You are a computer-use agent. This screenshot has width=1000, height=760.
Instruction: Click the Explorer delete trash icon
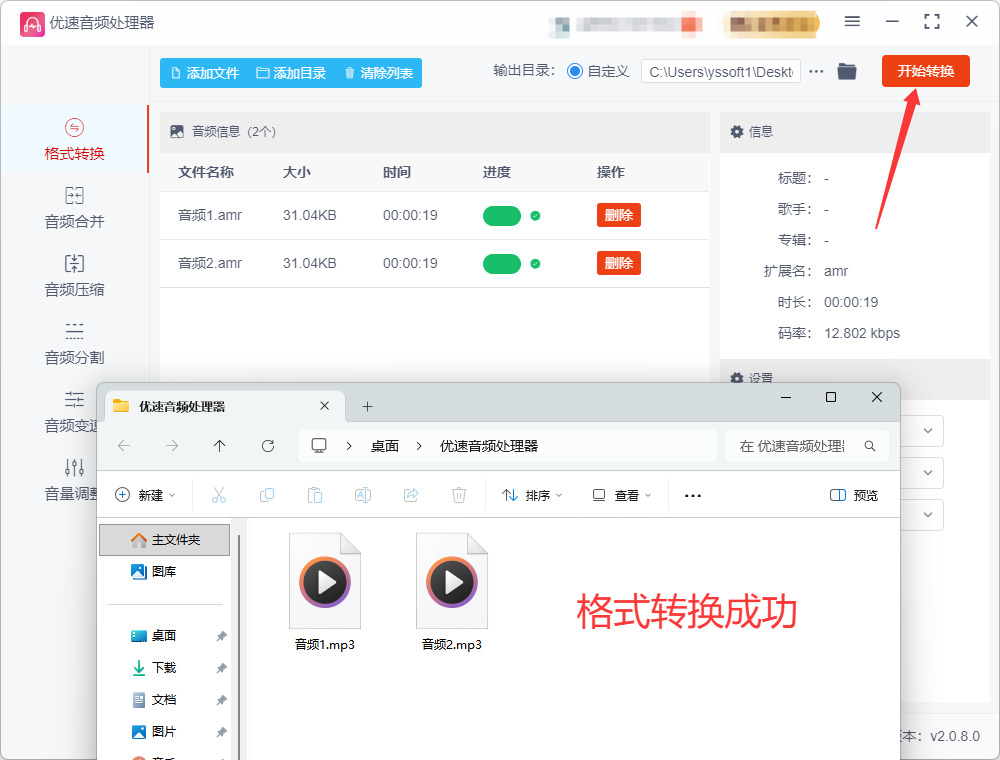pyautogui.click(x=459, y=495)
